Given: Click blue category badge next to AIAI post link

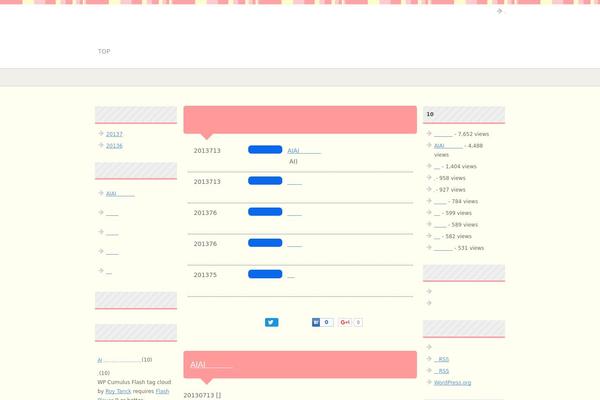Looking at the screenshot, I should (x=265, y=150).
